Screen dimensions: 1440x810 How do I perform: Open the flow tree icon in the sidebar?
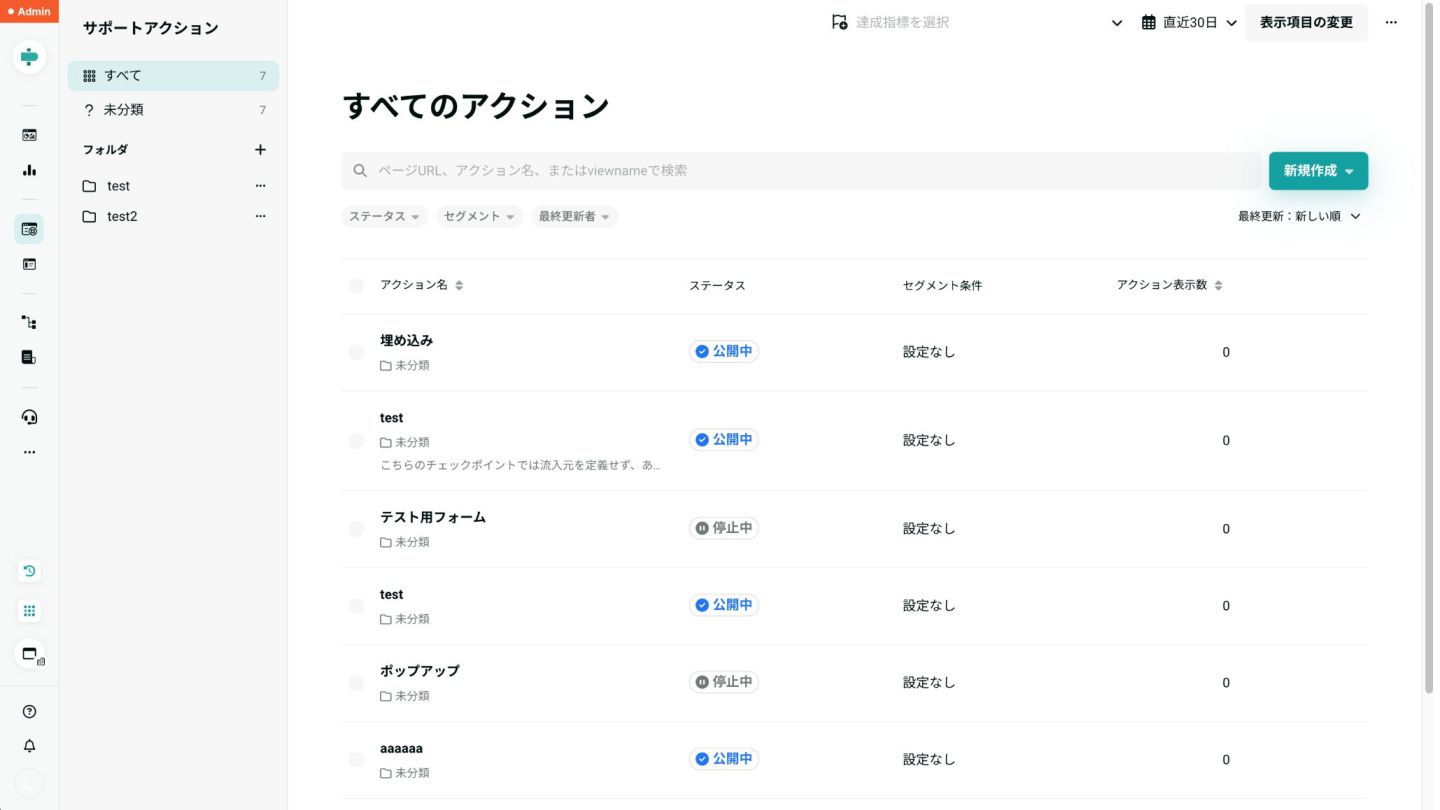coord(29,322)
